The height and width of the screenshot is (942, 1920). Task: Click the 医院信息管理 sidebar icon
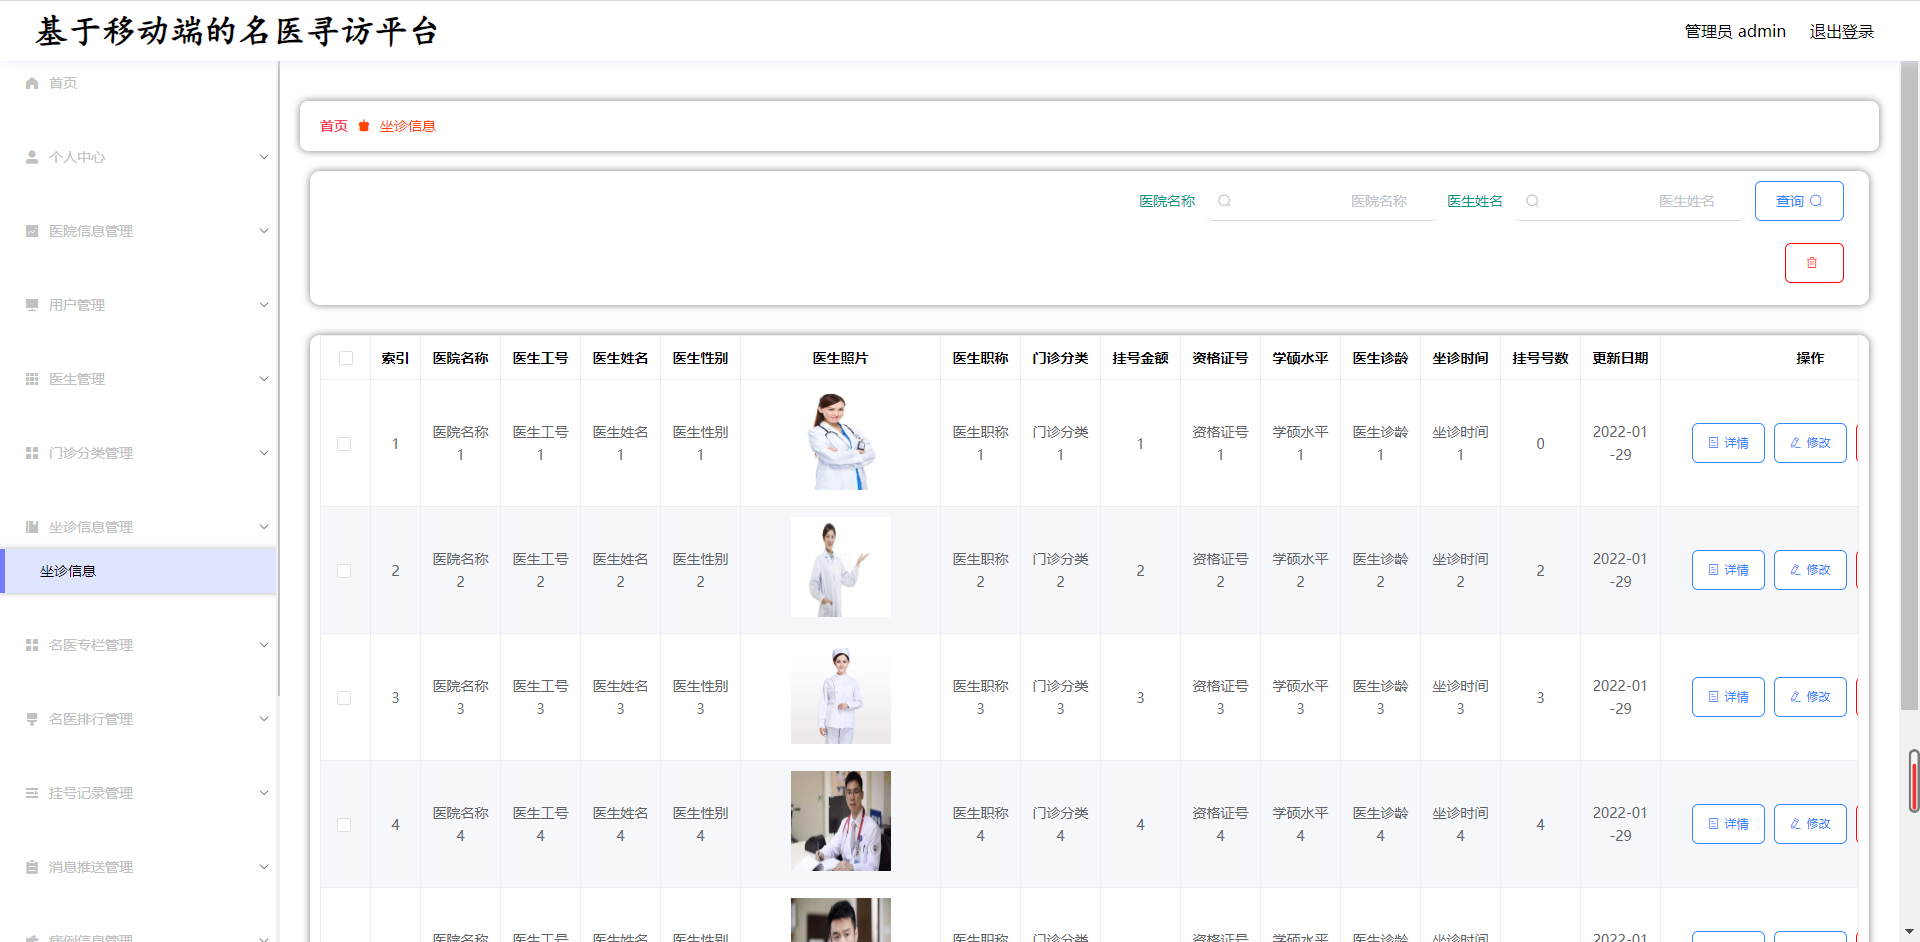click(32, 231)
